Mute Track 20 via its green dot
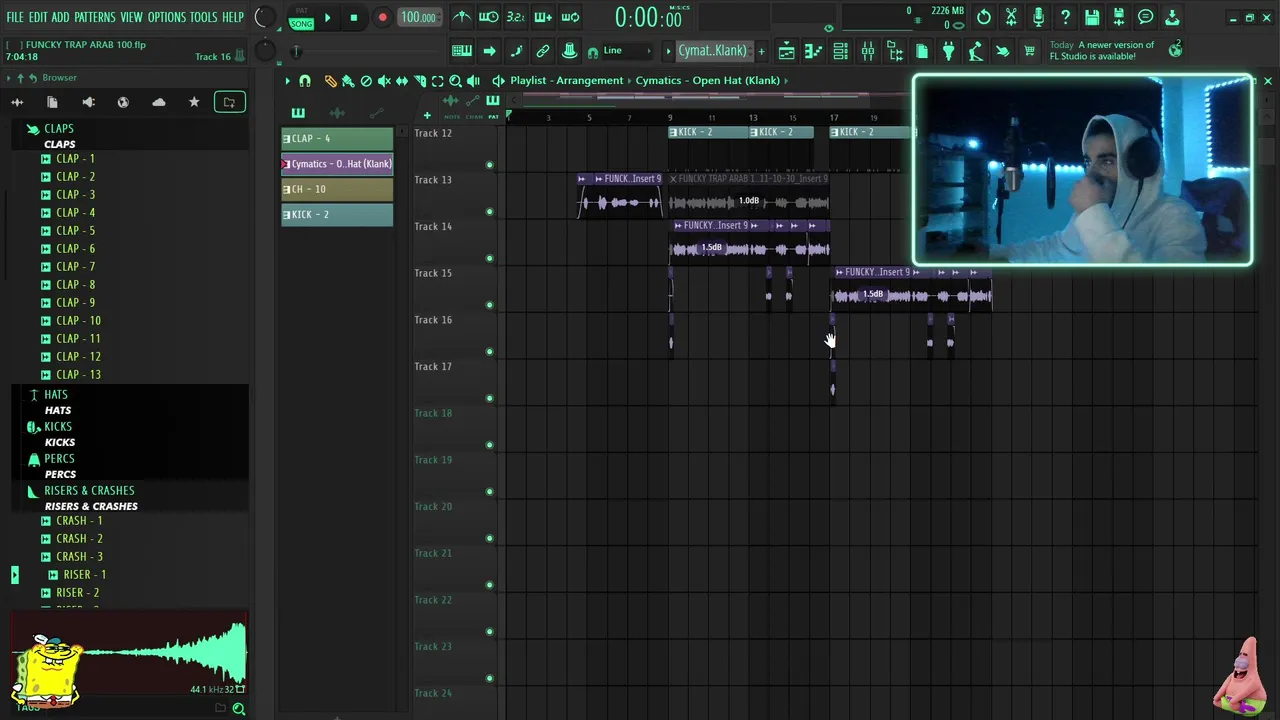The width and height of the screenshot is (1280, 720). coord(489,538)
